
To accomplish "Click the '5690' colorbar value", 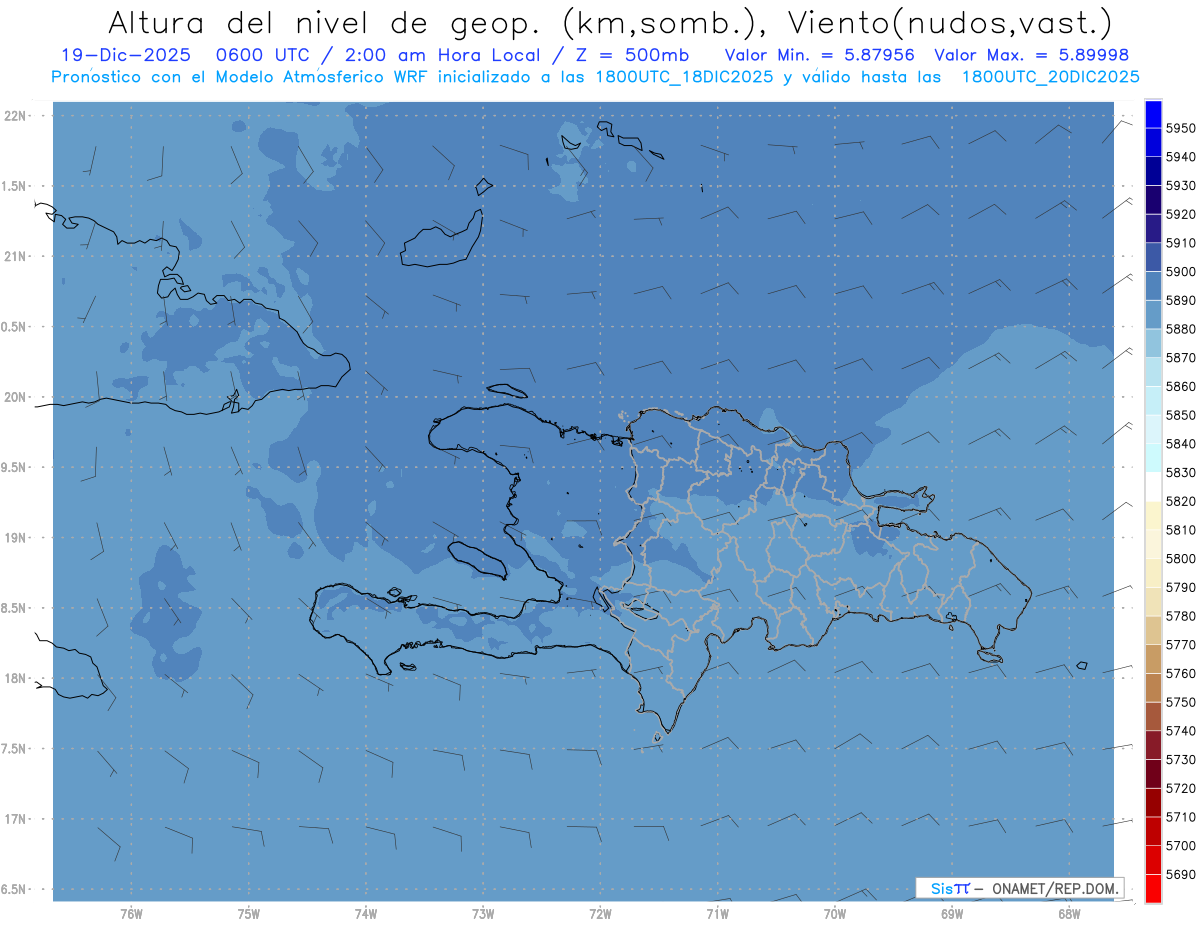I will tap(1180, 874).
